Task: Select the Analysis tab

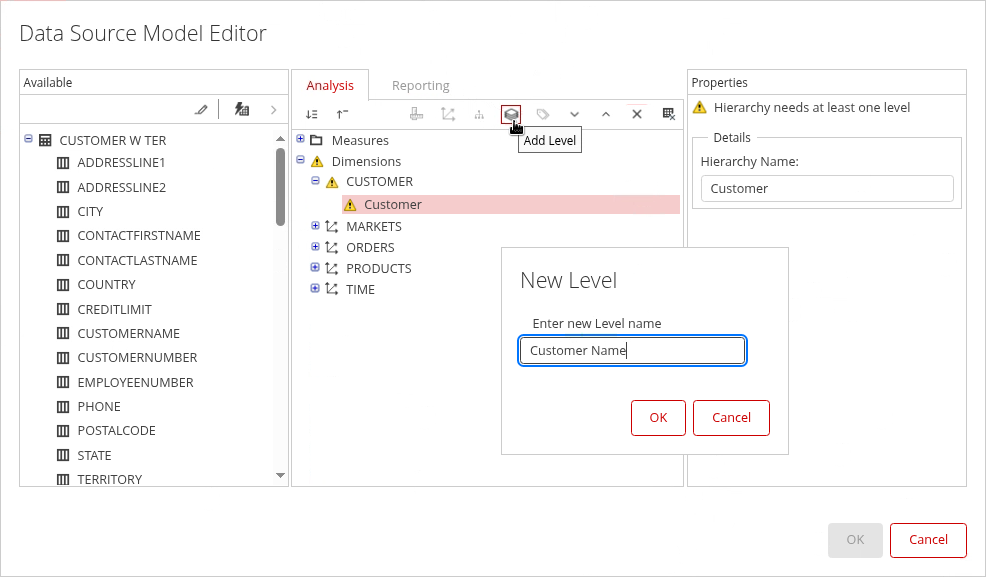Action: (330, 85)
